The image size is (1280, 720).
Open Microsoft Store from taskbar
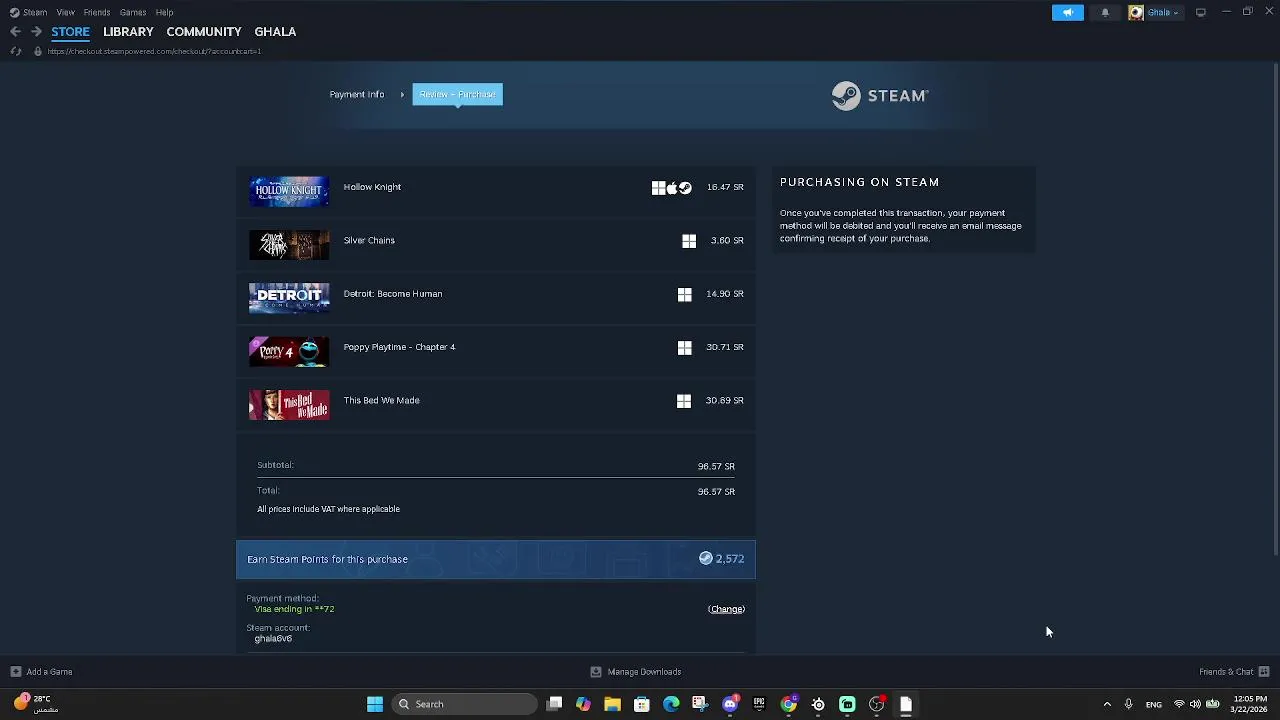pos(642,704)
